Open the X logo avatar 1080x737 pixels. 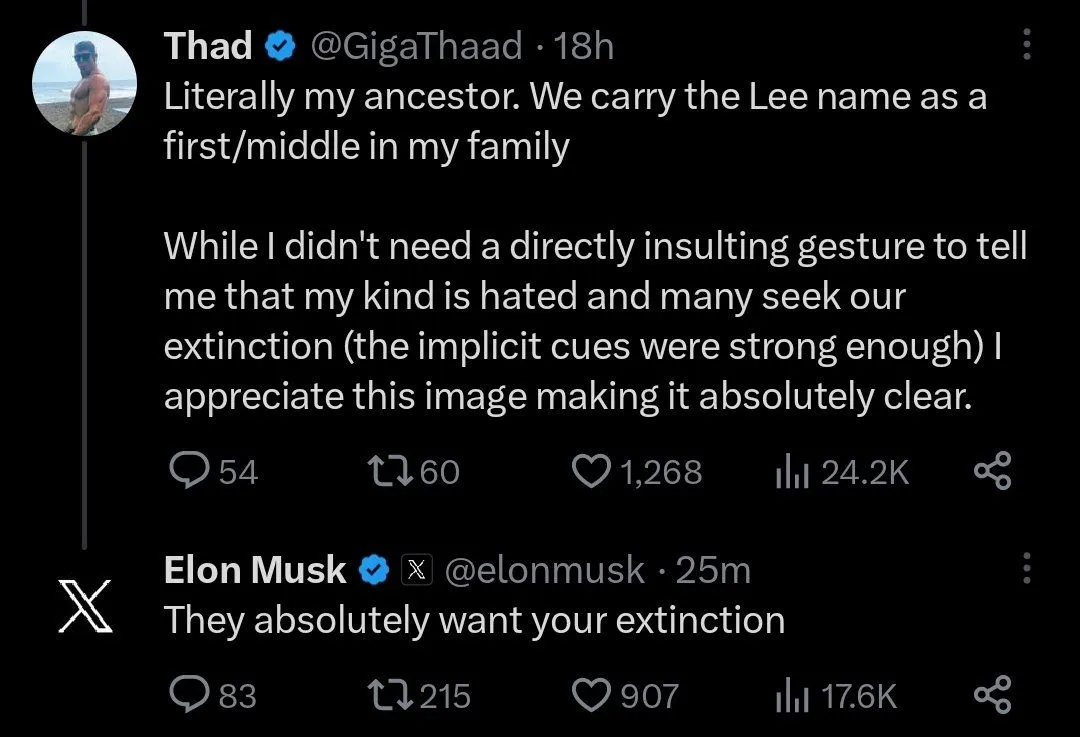(84, 604)
